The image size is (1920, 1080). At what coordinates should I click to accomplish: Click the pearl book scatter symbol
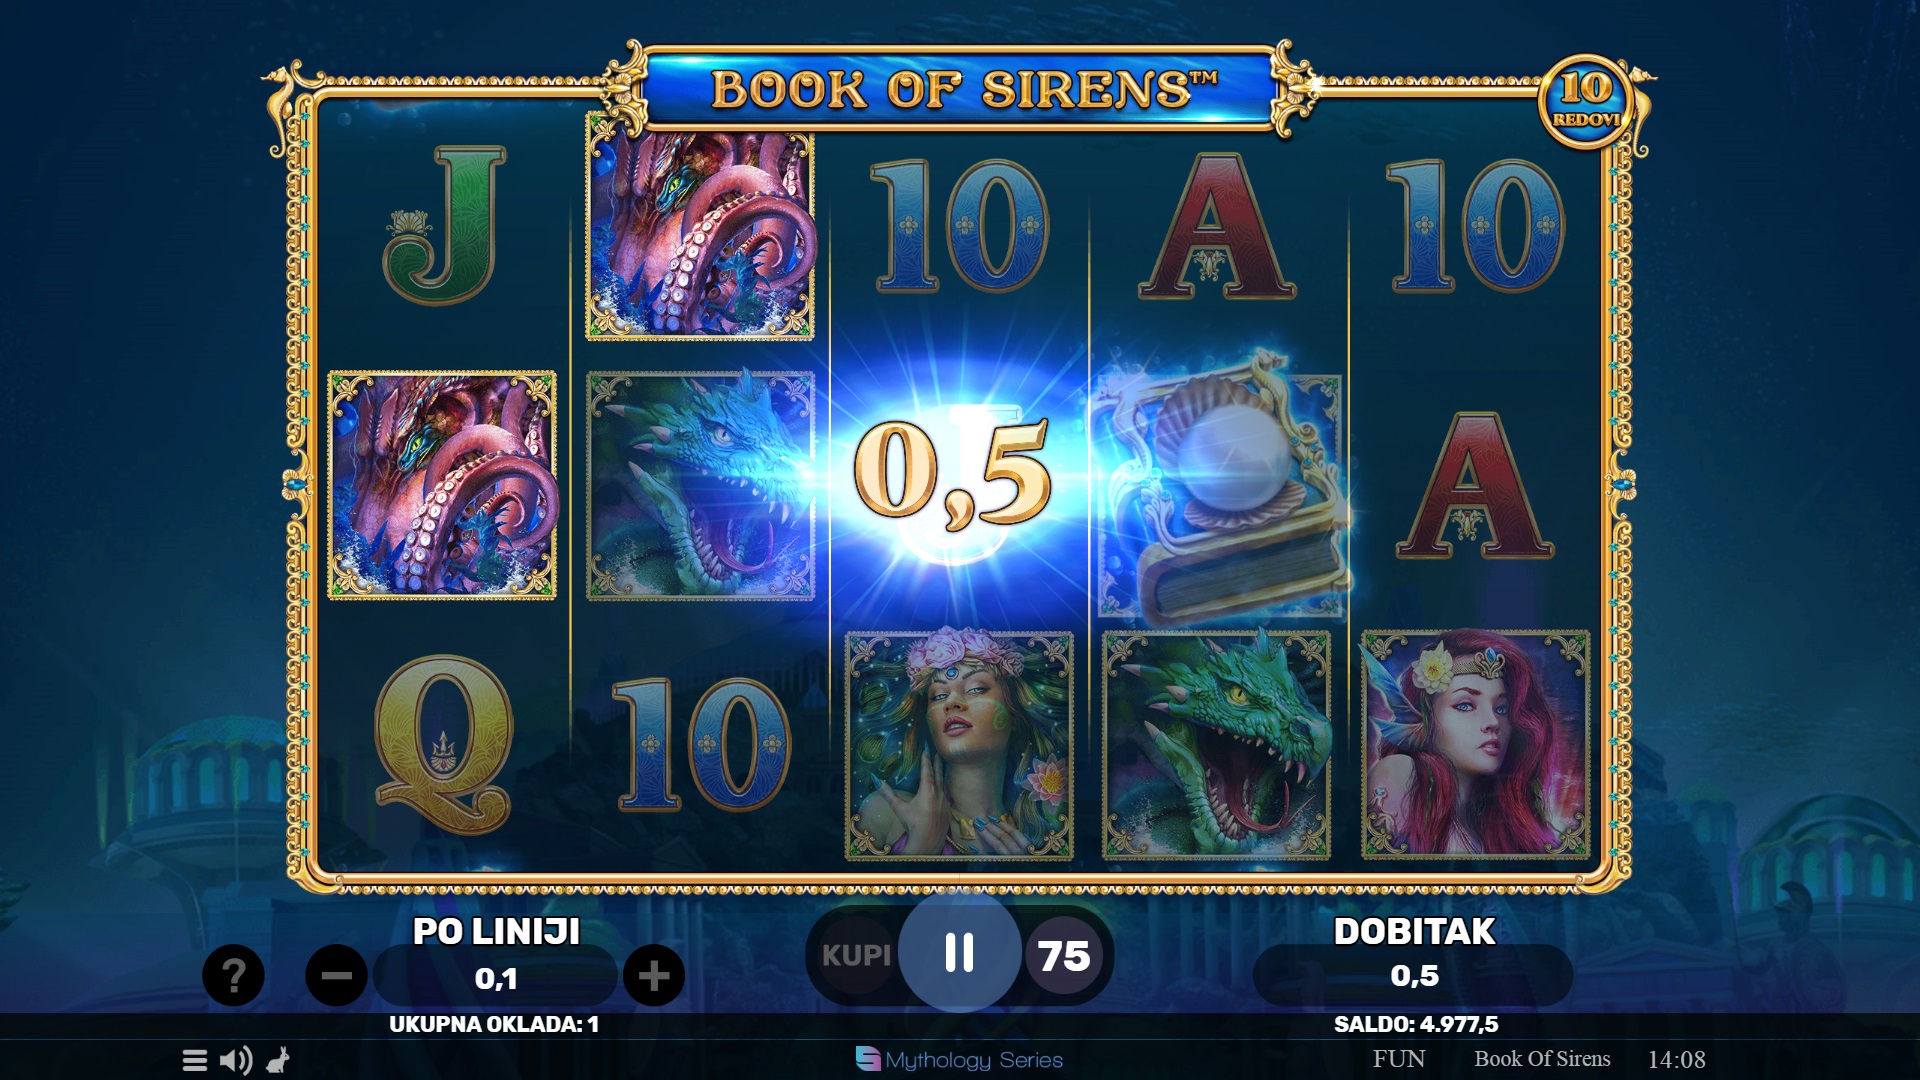(1220, 488)
